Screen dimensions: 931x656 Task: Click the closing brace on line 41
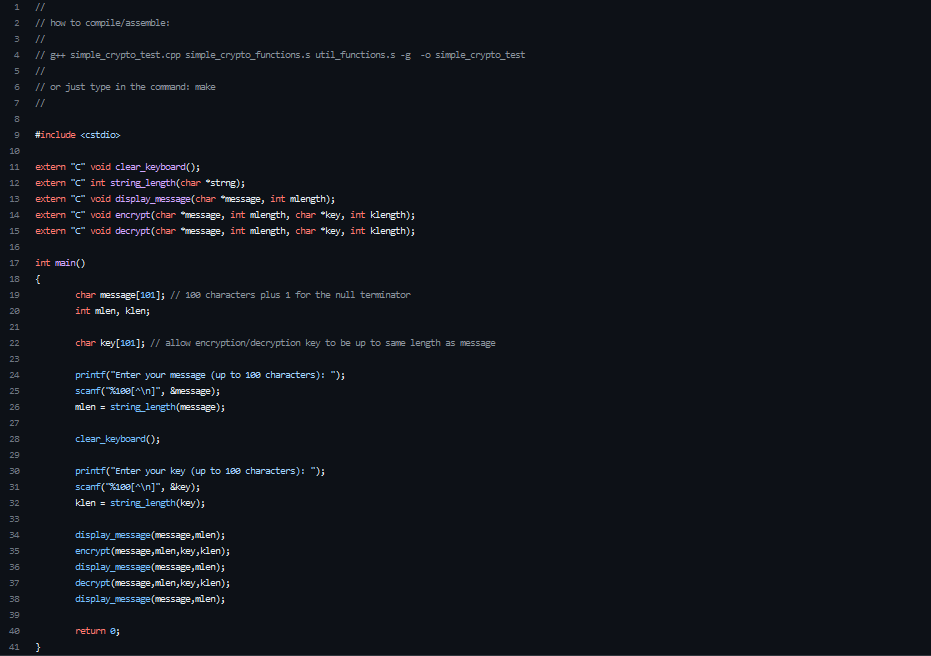coord(37,646)
